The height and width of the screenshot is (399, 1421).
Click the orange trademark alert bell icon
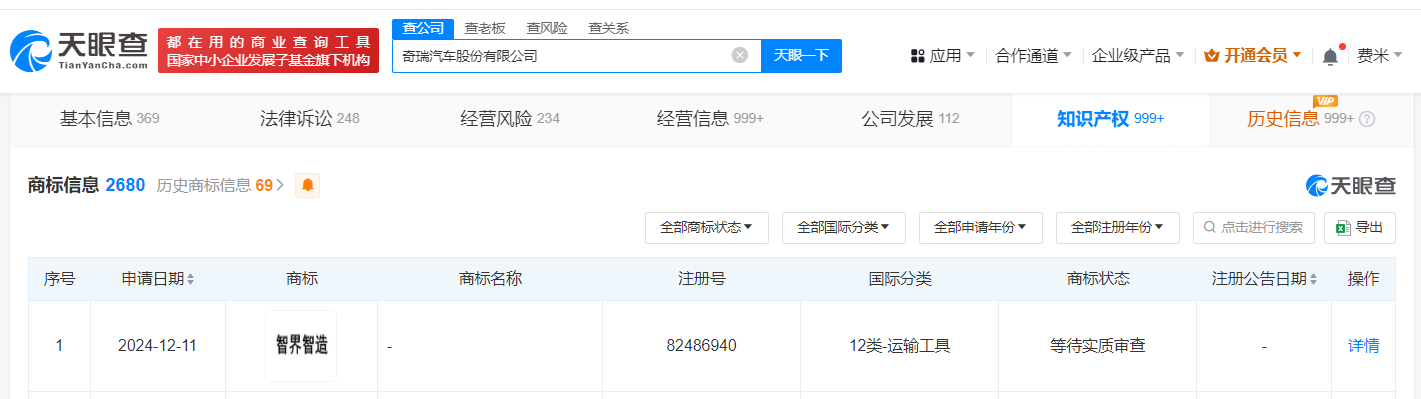[x=307, y=185]
